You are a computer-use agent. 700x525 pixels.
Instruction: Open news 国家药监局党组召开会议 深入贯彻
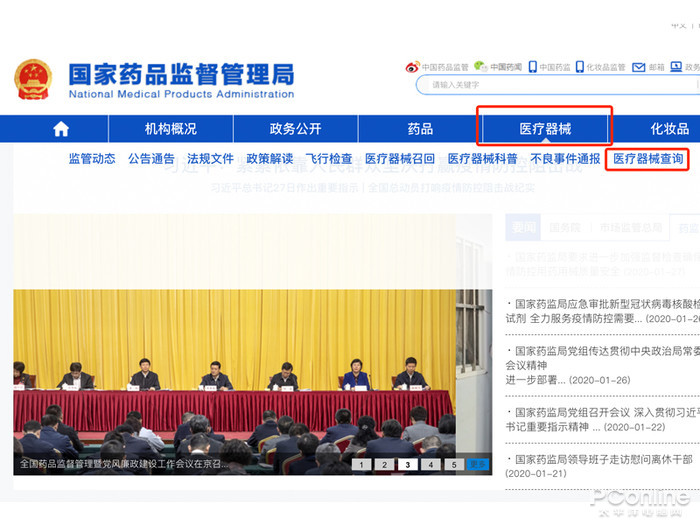603,420
